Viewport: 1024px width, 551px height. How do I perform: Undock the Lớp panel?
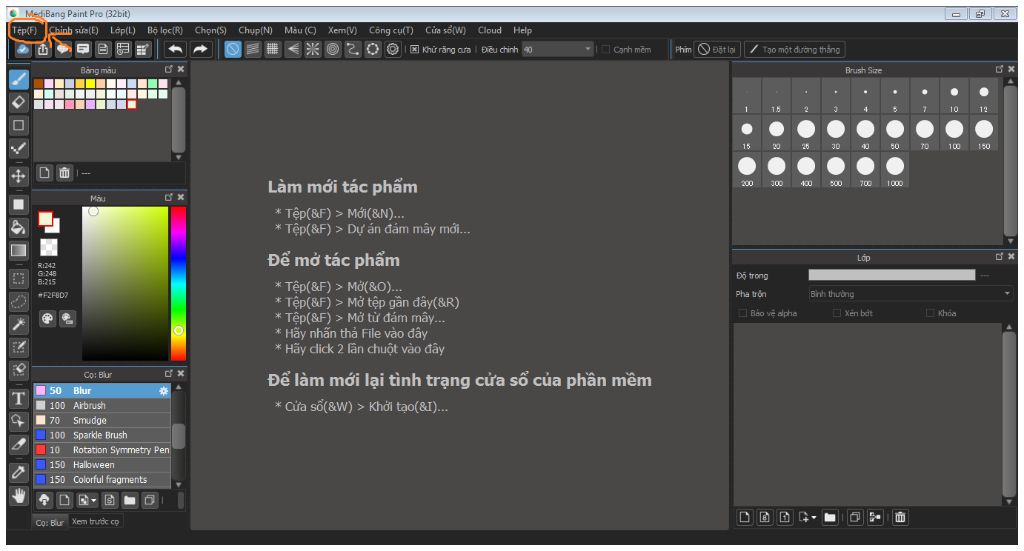[999, 257]
